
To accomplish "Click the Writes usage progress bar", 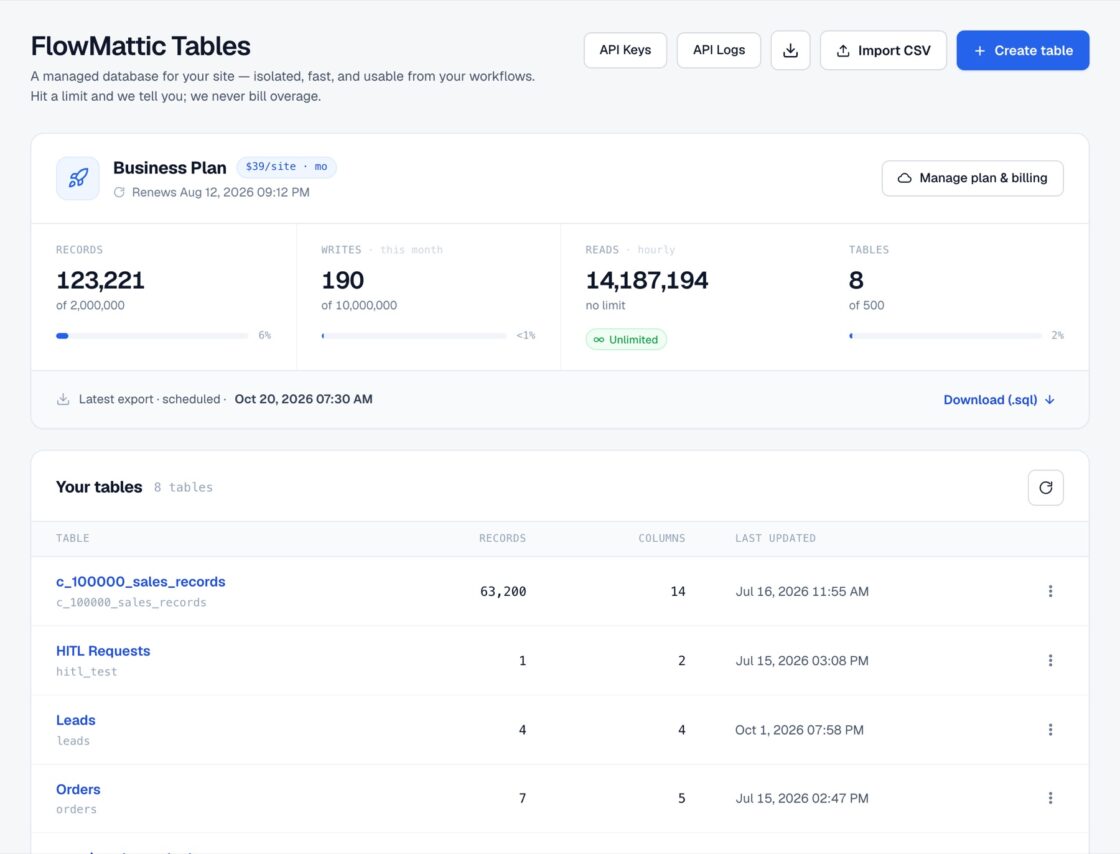I will (414, 336).
